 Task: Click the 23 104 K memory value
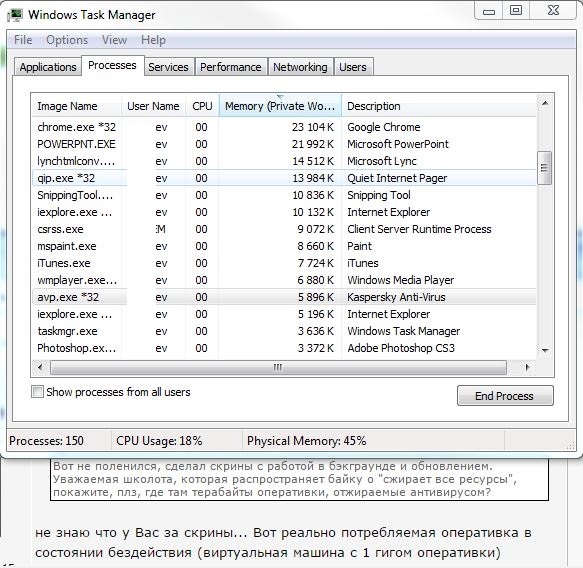[313, 127]
